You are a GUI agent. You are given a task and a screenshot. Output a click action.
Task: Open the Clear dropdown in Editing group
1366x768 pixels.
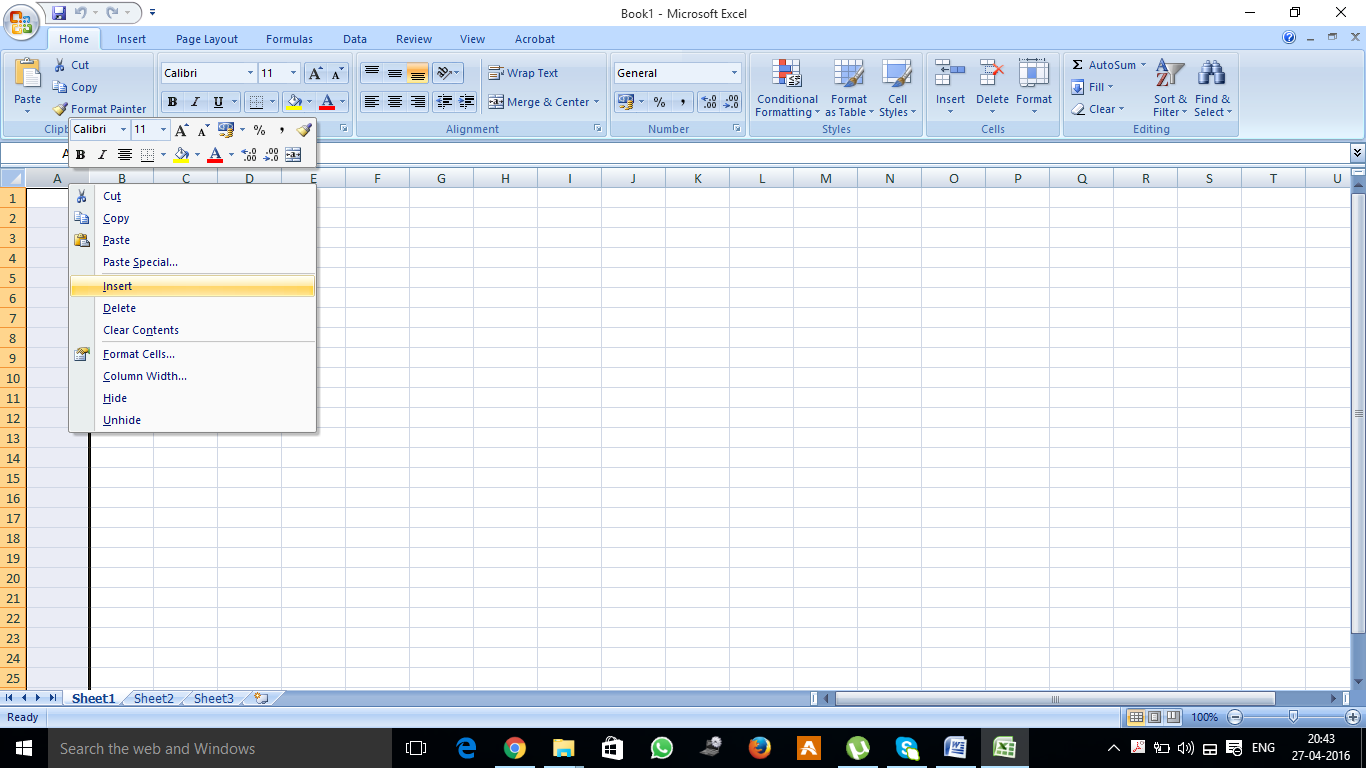coord(1097,109)
